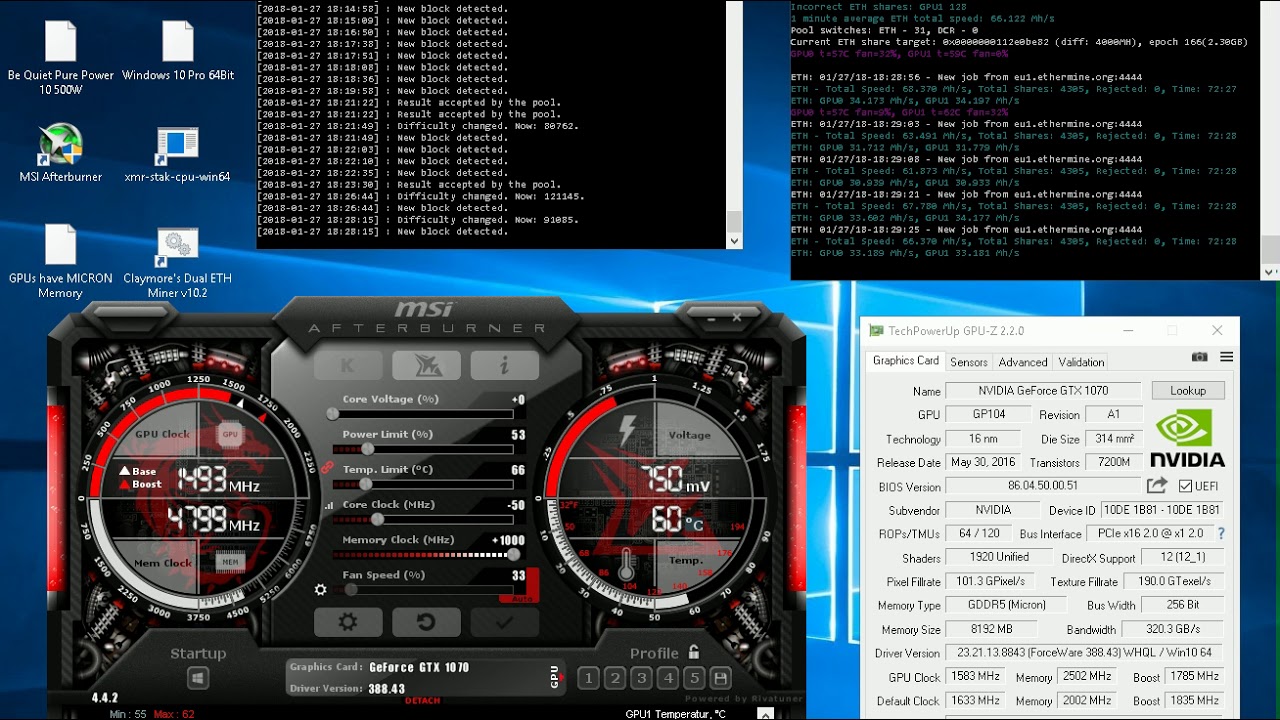Click the NVIDIA logo in GPU-Z

tap(1187, 438)
